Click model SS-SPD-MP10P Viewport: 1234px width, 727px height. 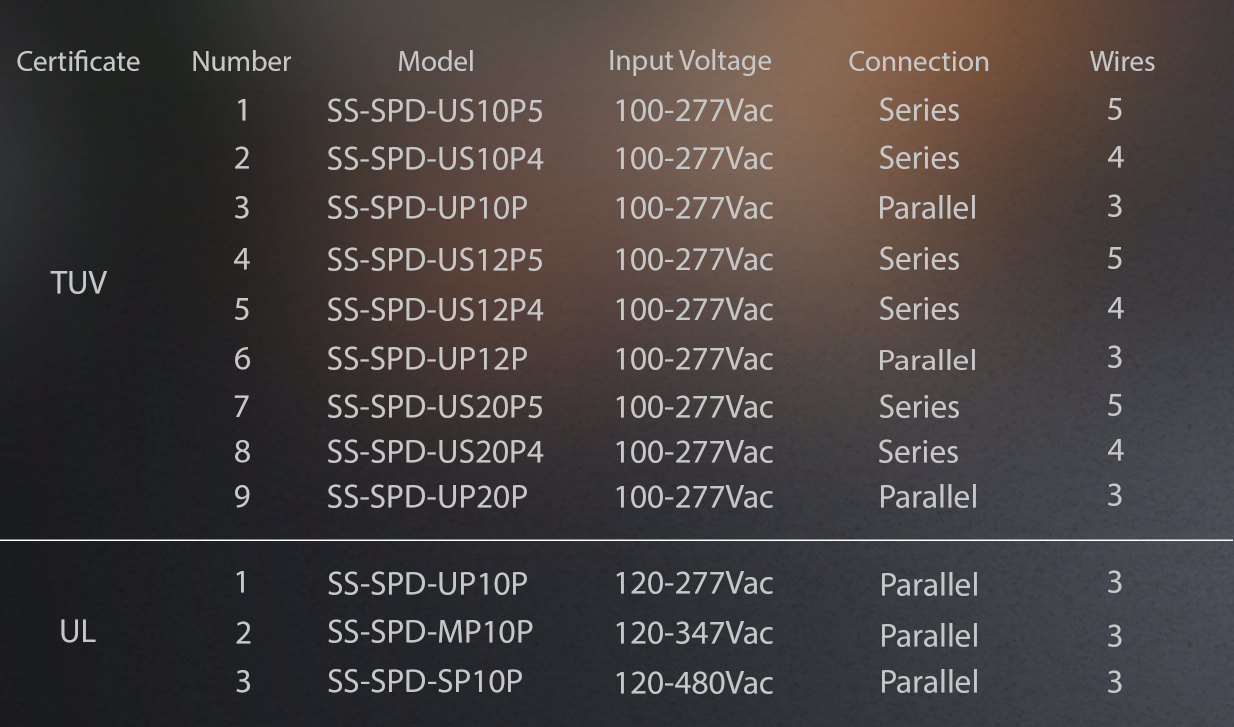coord(430,632)
